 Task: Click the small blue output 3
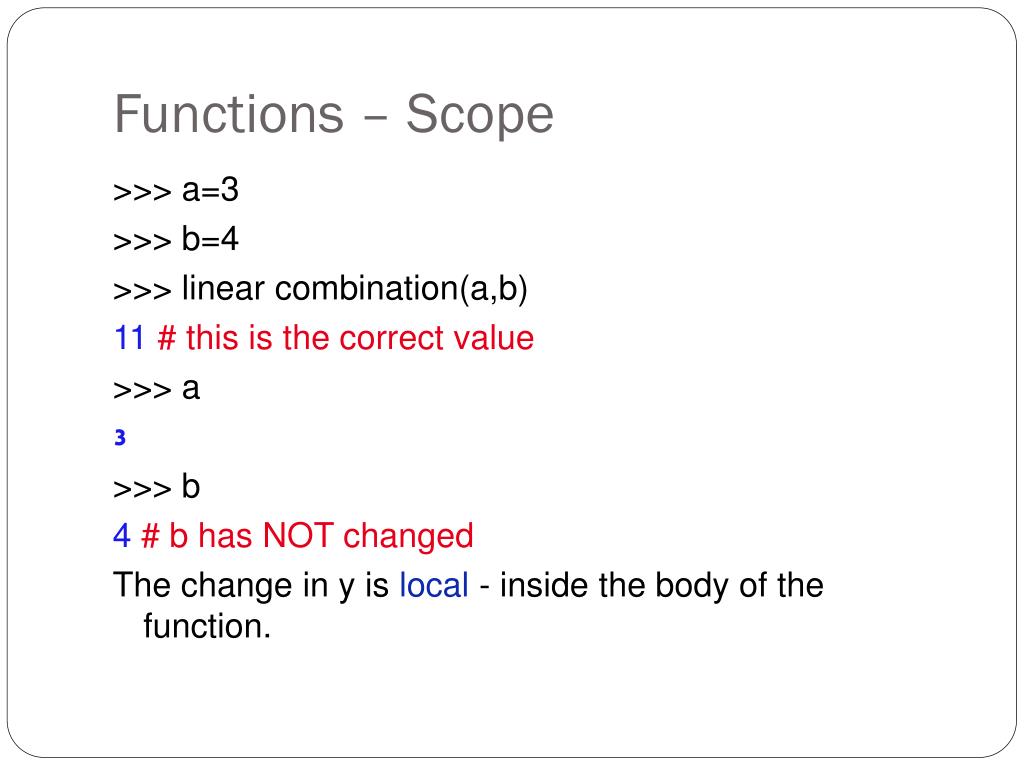point(120,438)
